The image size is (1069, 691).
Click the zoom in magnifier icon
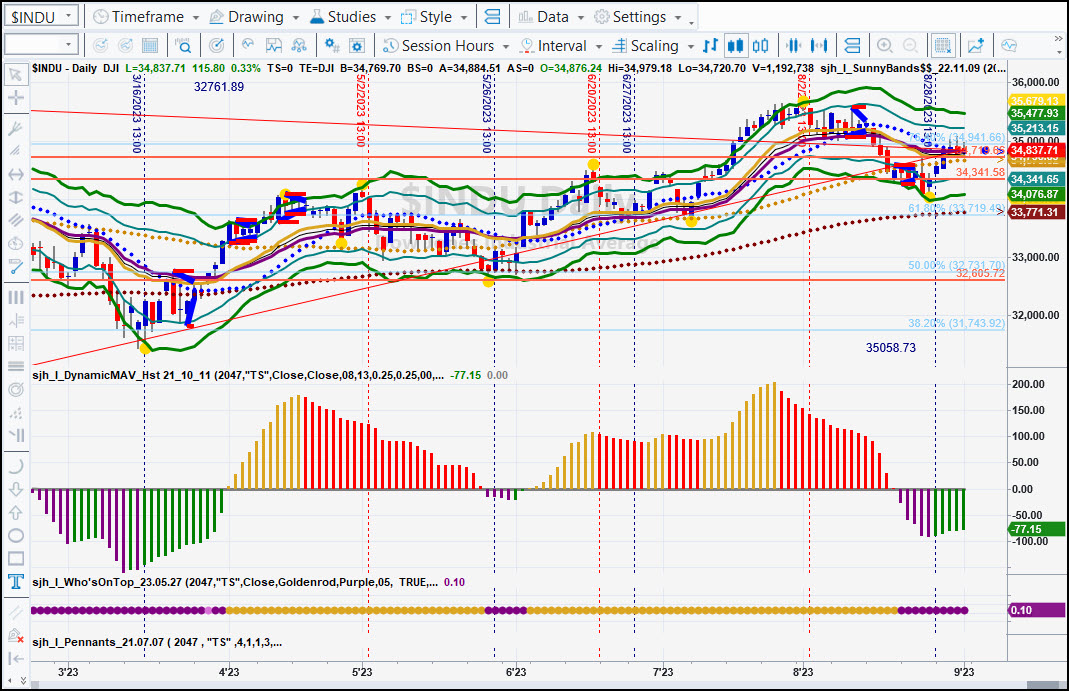point(885,46)
